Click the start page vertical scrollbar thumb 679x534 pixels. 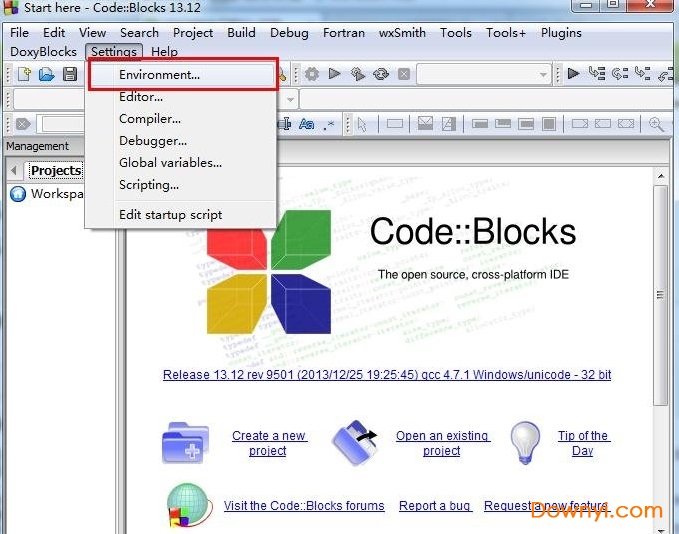pyautogui.click(x=660, y=295)
